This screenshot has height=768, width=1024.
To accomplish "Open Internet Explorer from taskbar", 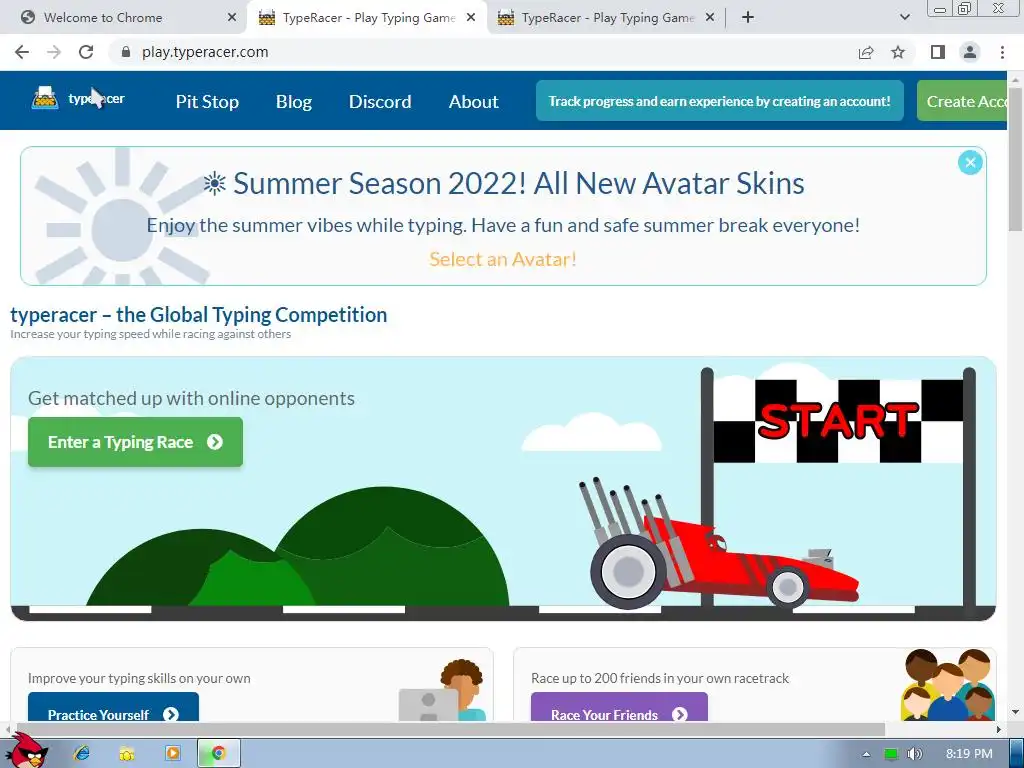I will [x=82, y=753].
